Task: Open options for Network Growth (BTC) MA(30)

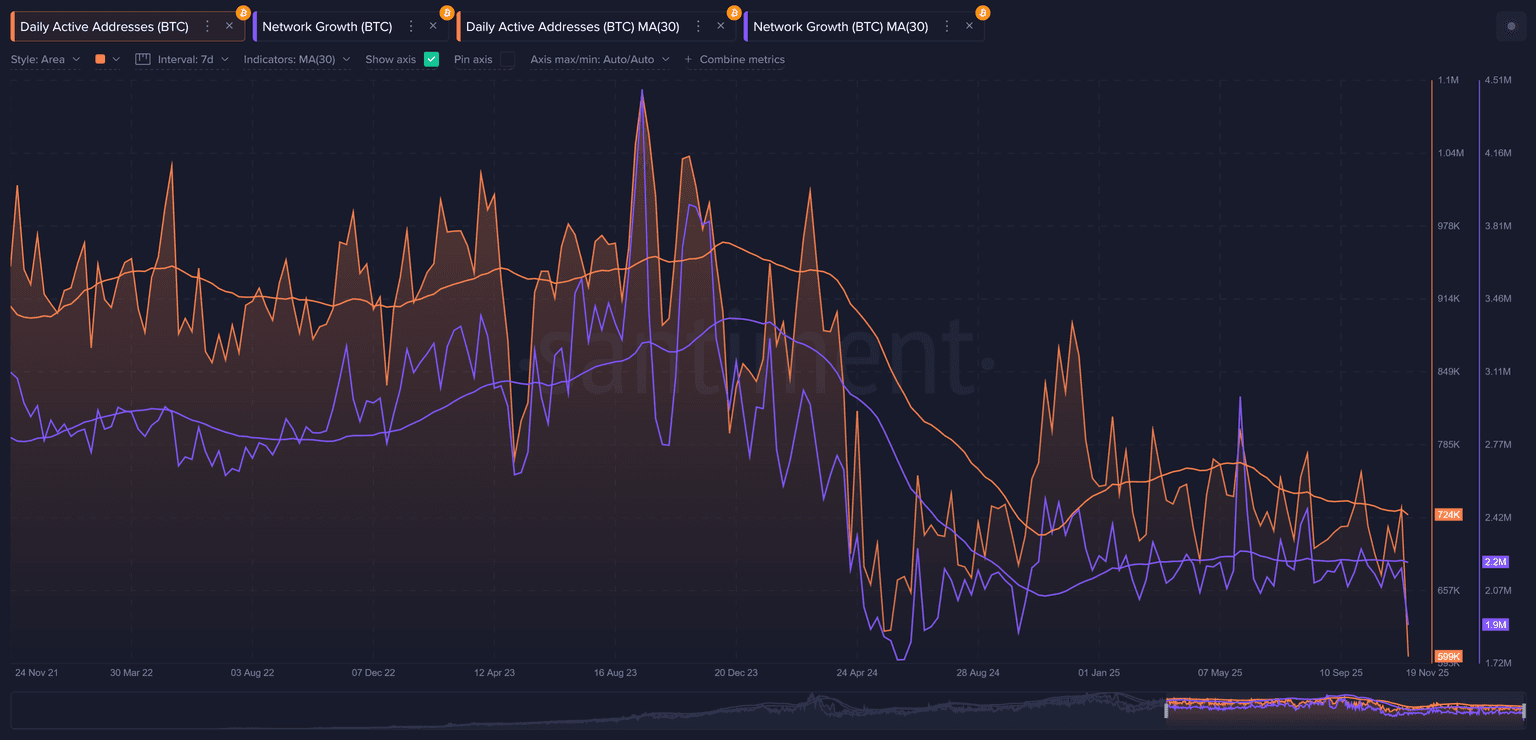Action: 947,27
